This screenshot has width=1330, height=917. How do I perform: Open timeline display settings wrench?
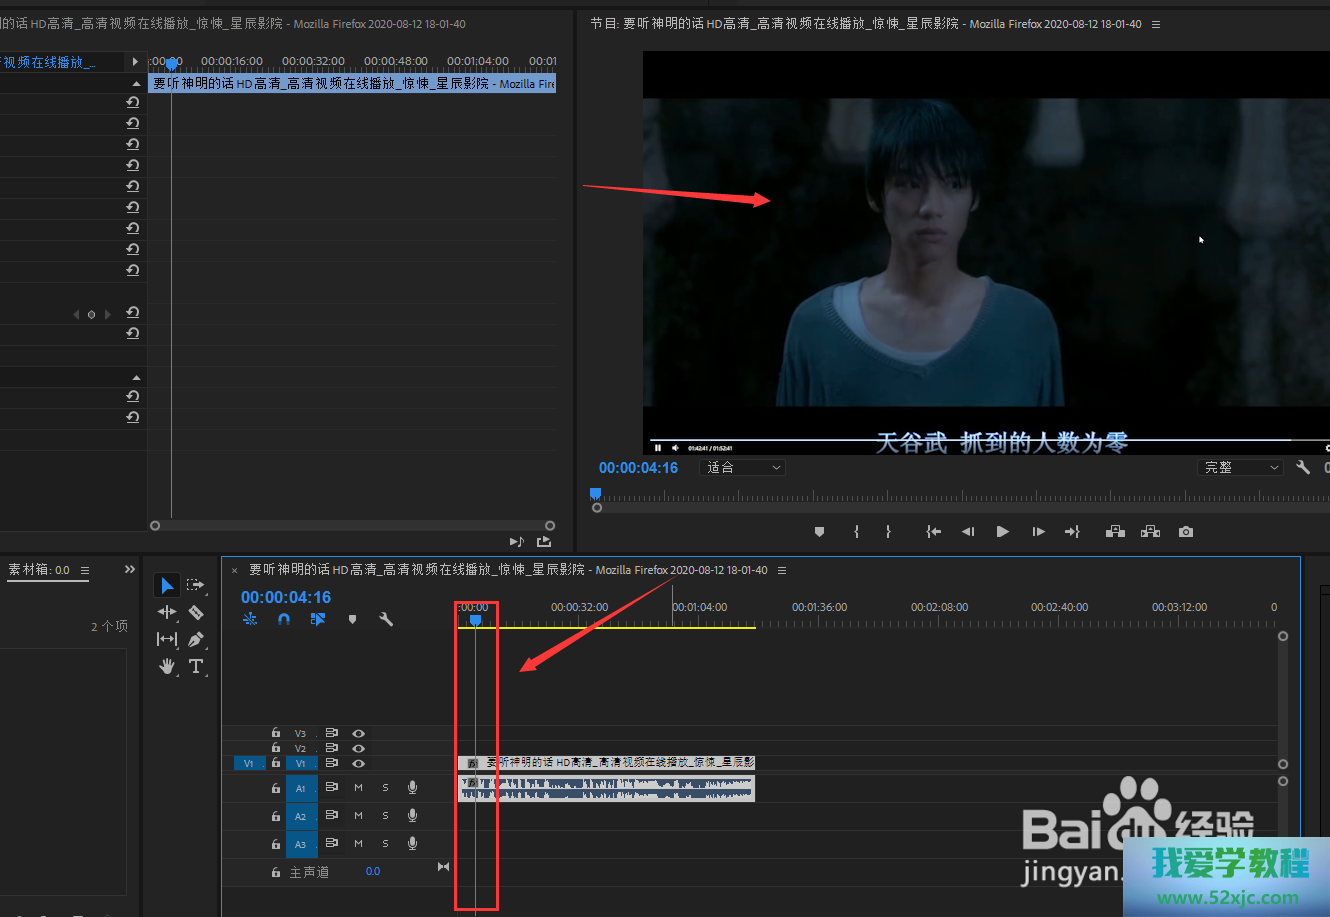coord(386,619)
